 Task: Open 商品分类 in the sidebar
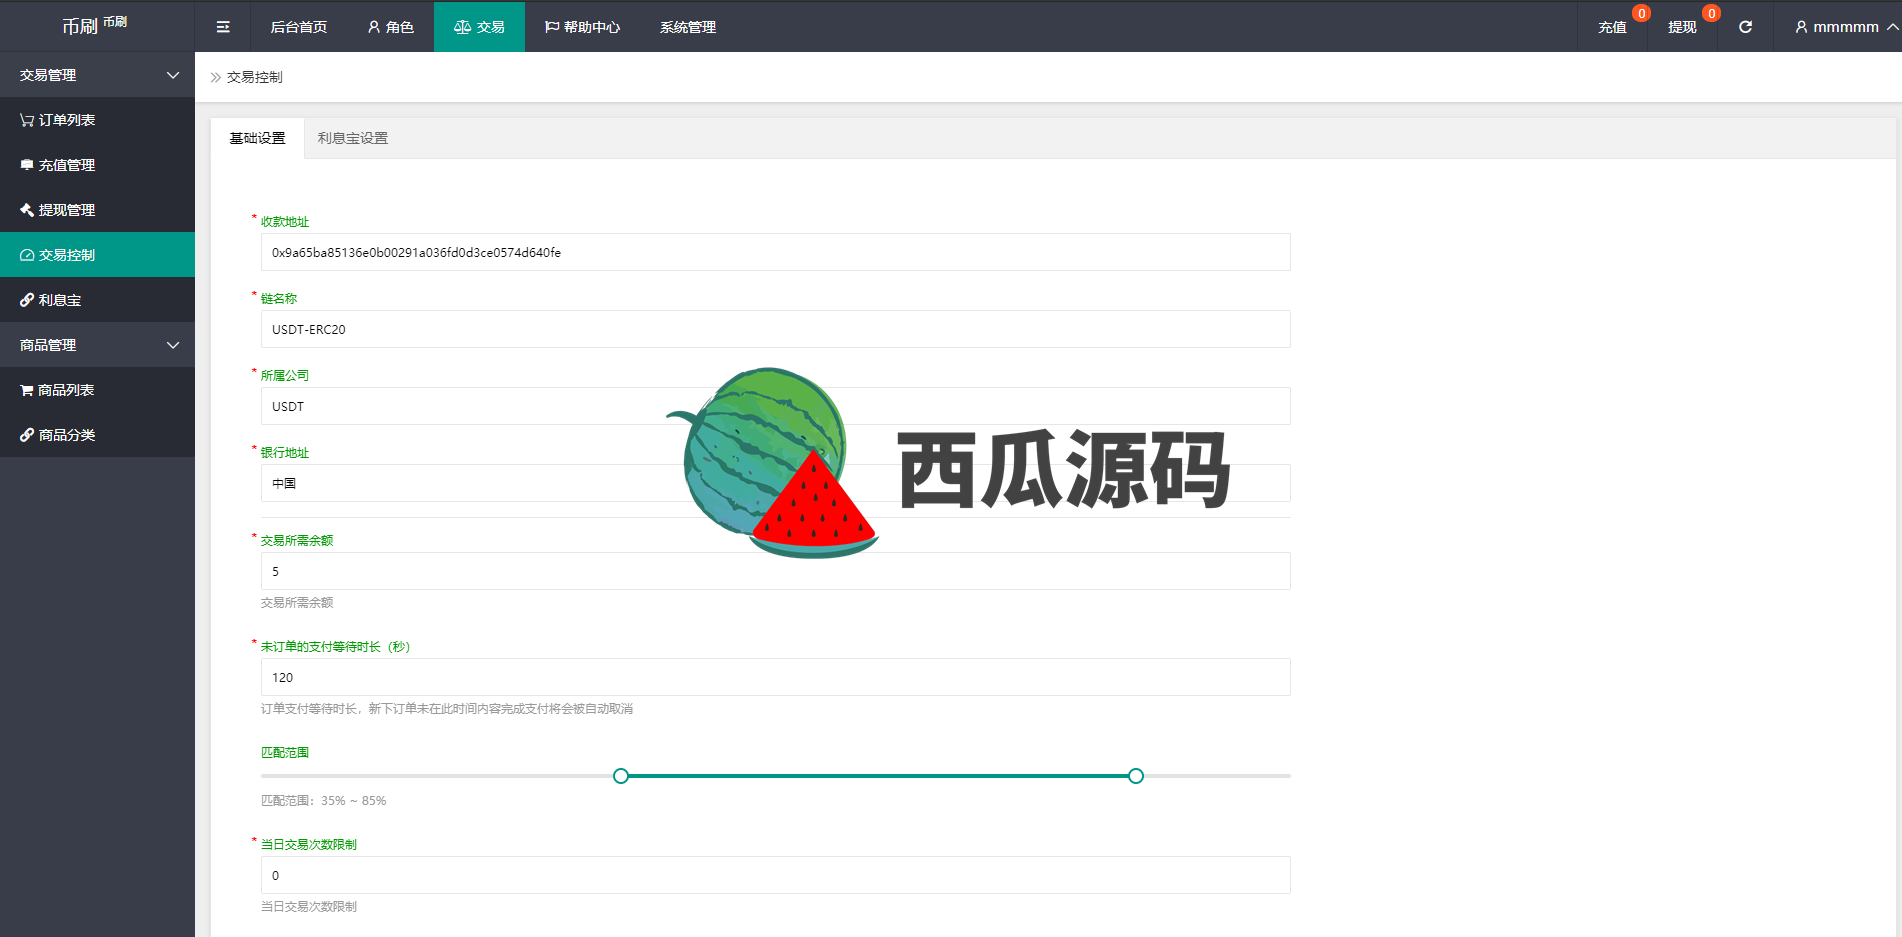tap(97, 435)
